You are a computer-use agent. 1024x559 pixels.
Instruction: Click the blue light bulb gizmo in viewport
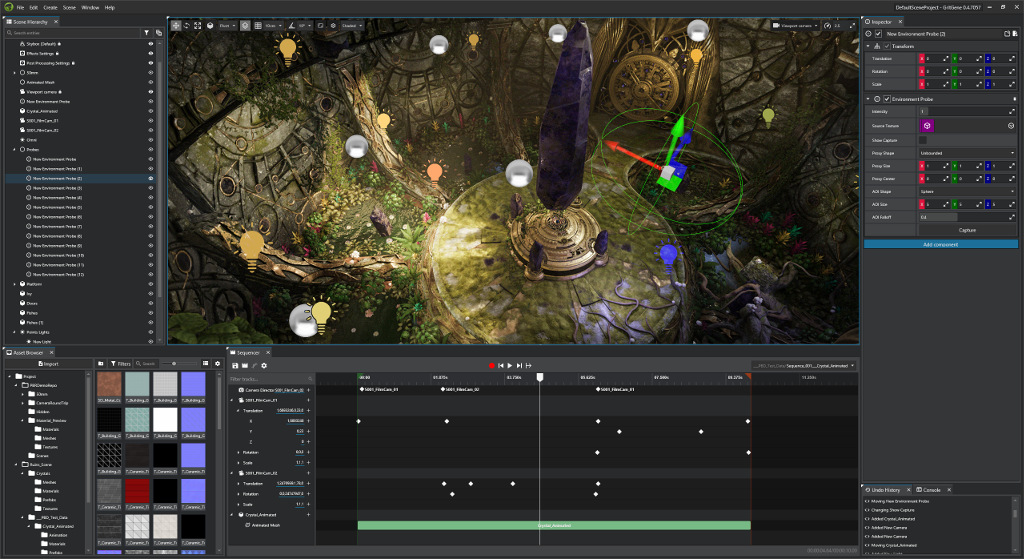pos(668,255)
